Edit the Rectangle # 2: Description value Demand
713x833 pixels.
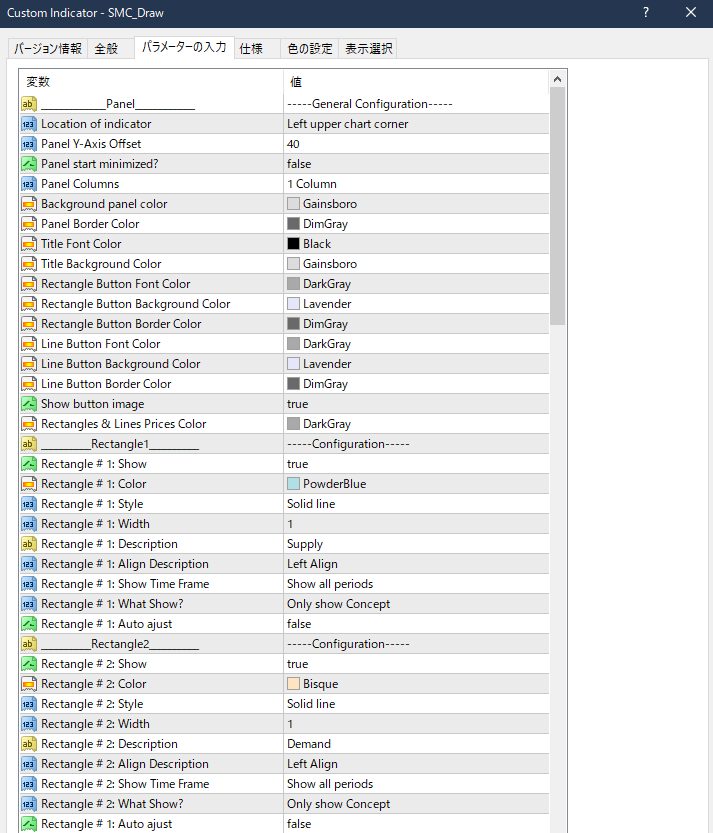tap(416, 744)
